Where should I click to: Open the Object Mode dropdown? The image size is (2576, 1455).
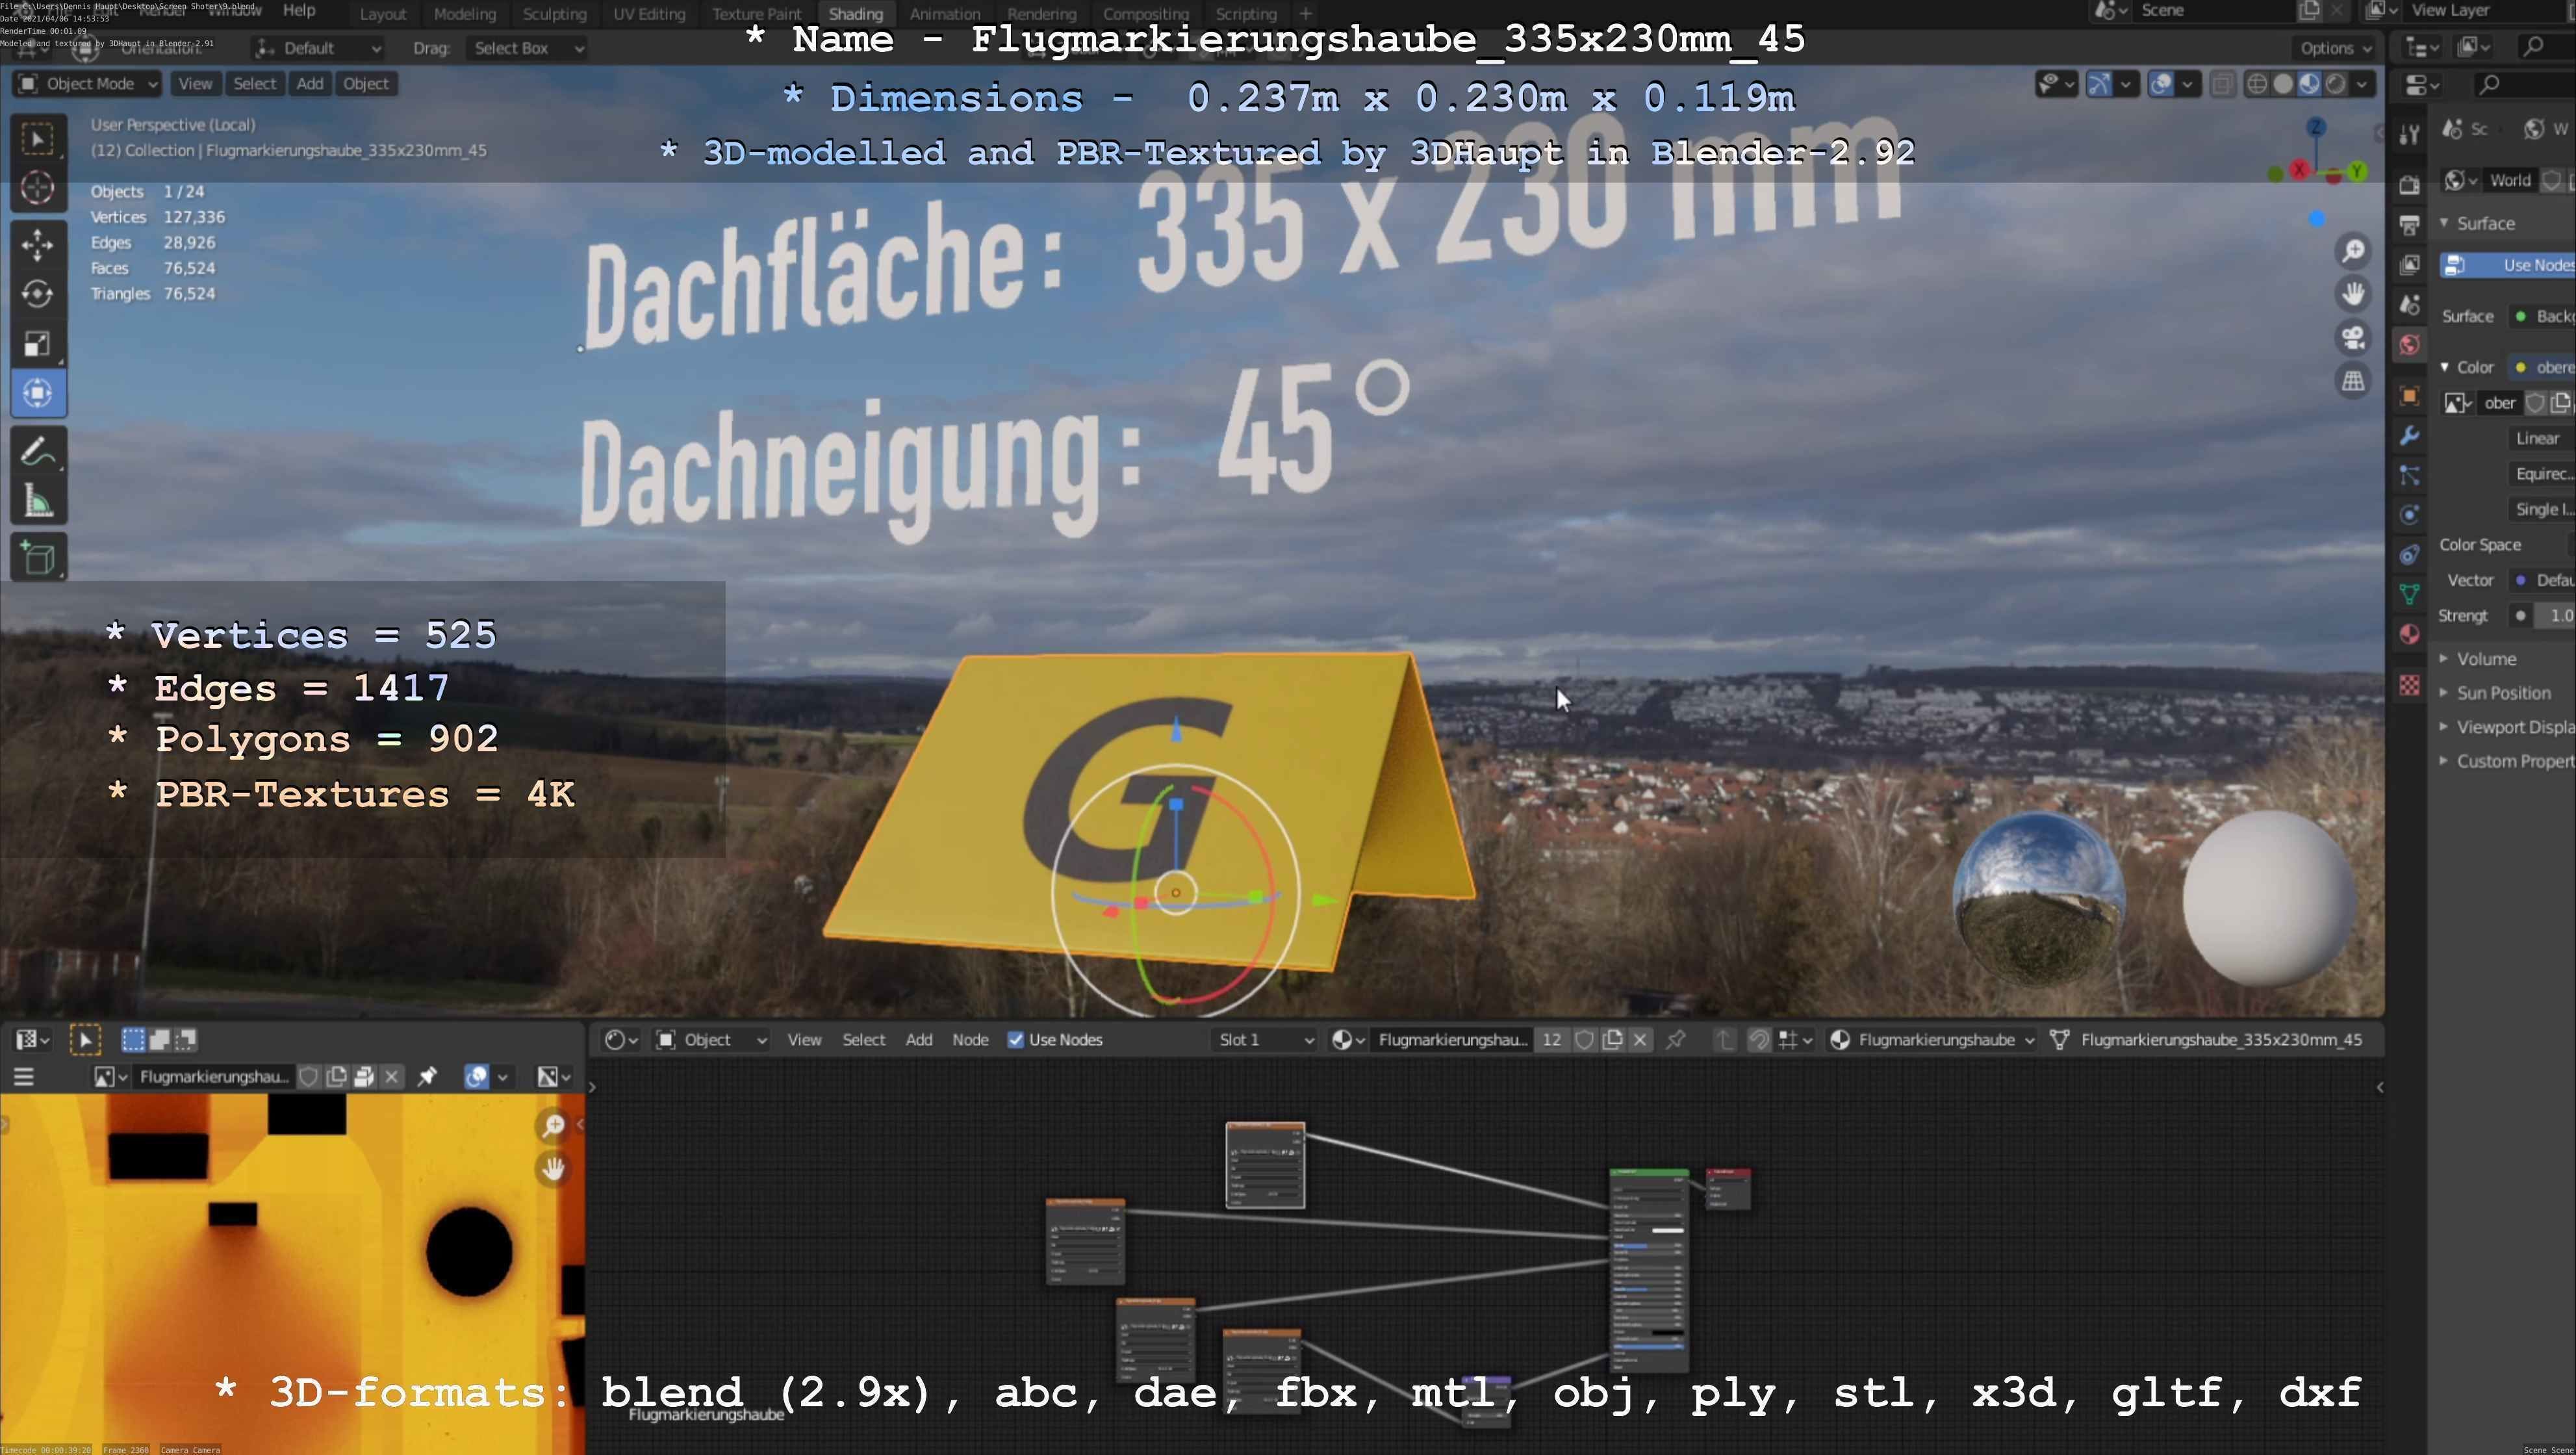88,84
